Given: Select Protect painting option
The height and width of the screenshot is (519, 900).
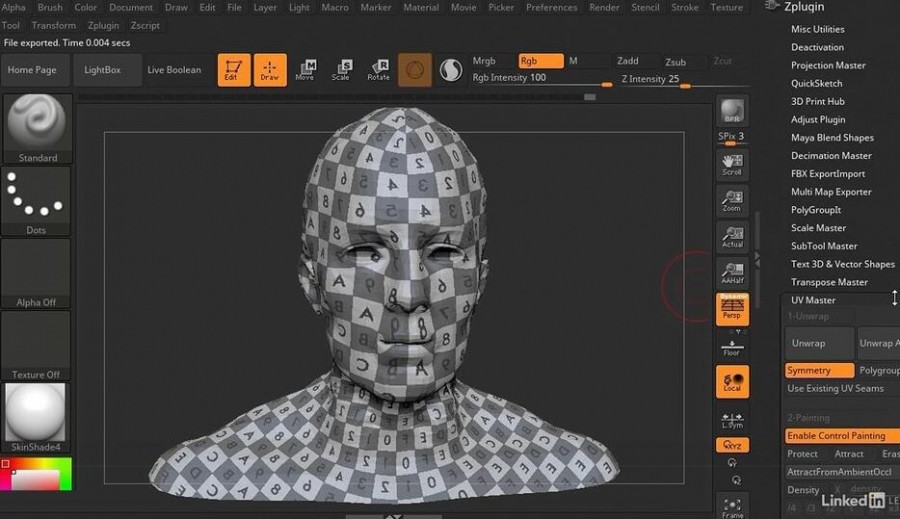Looking at the screenshot, I should pyautogui.click(x=802, y=454).
